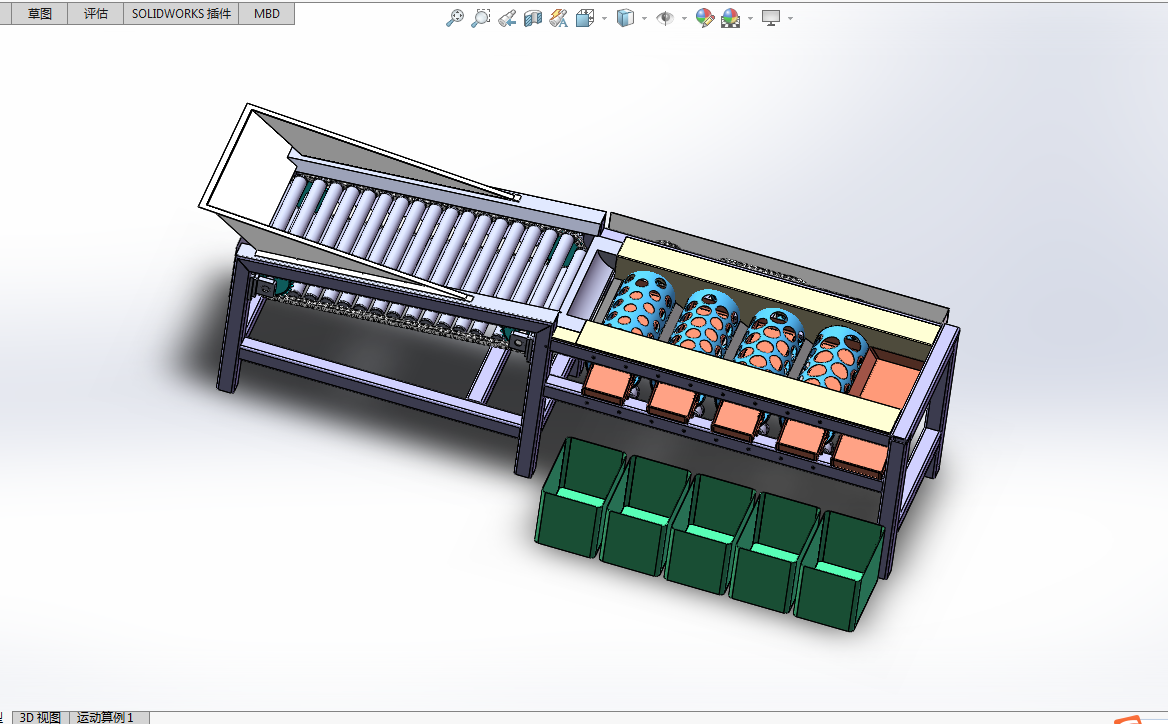
Task: Open the View Orientation cube icon
Action: (585, 18)
